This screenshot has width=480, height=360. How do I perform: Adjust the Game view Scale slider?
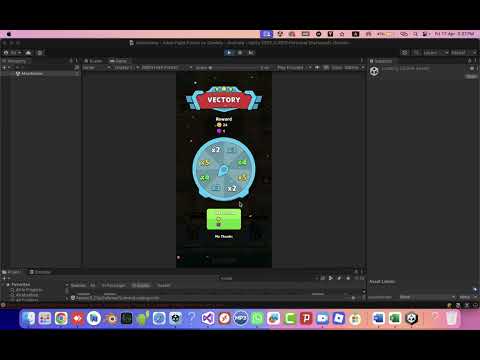click(x=233, y=68)
